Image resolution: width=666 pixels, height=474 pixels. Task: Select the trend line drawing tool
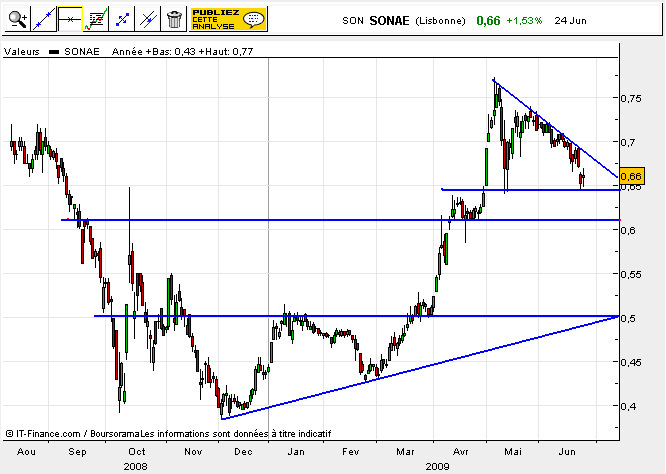click(x=44, y=19)
